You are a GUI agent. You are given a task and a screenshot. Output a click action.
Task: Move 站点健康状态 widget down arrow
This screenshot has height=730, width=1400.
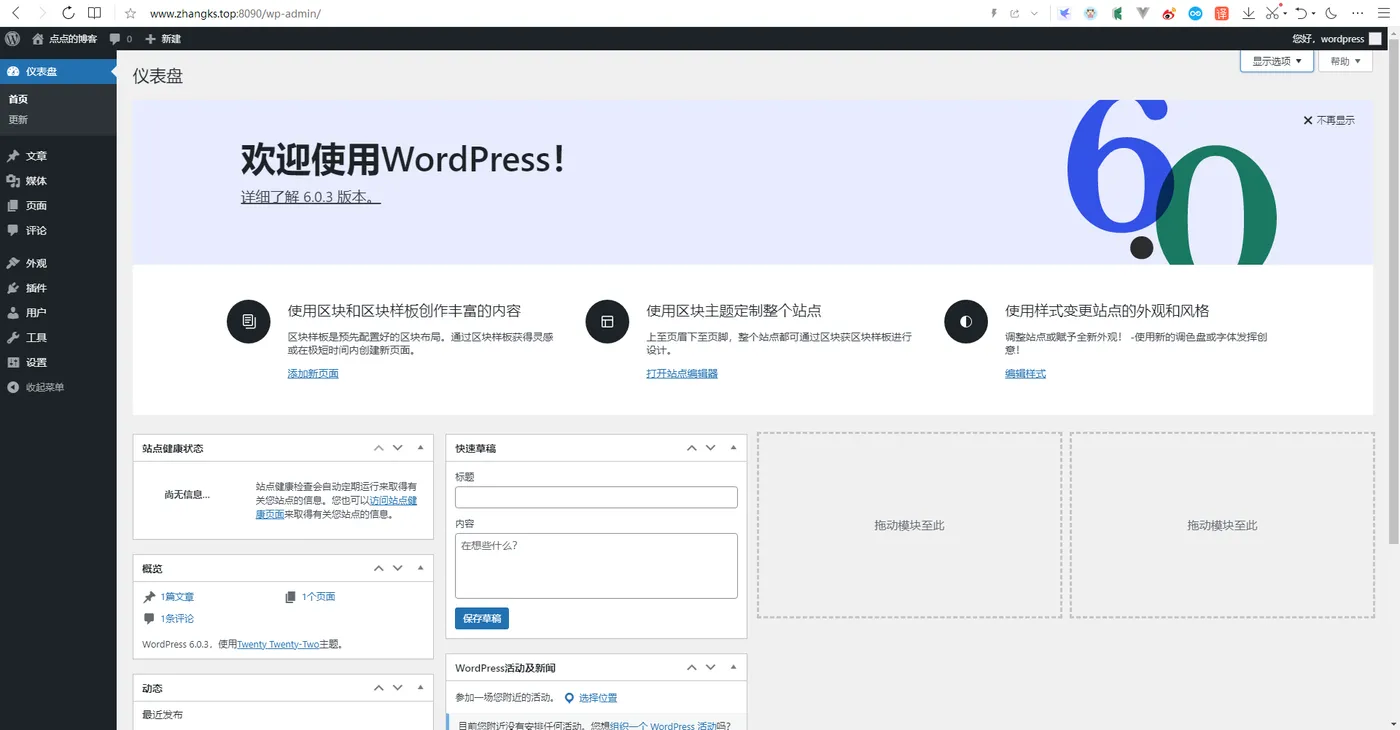point(398,448)
